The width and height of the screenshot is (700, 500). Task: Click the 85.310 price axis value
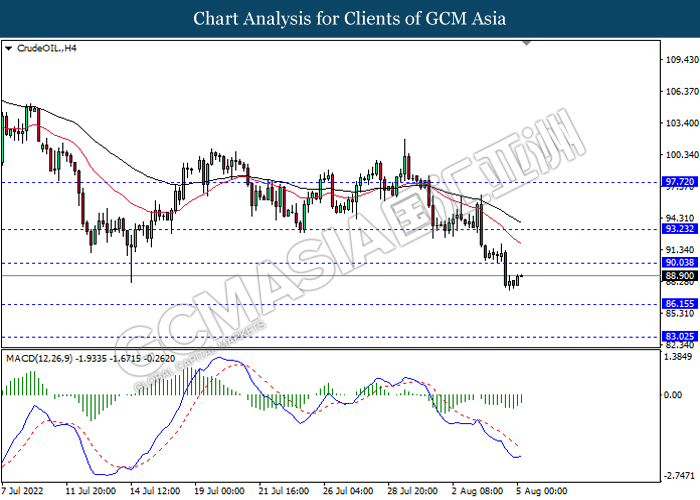pos(680,314)
